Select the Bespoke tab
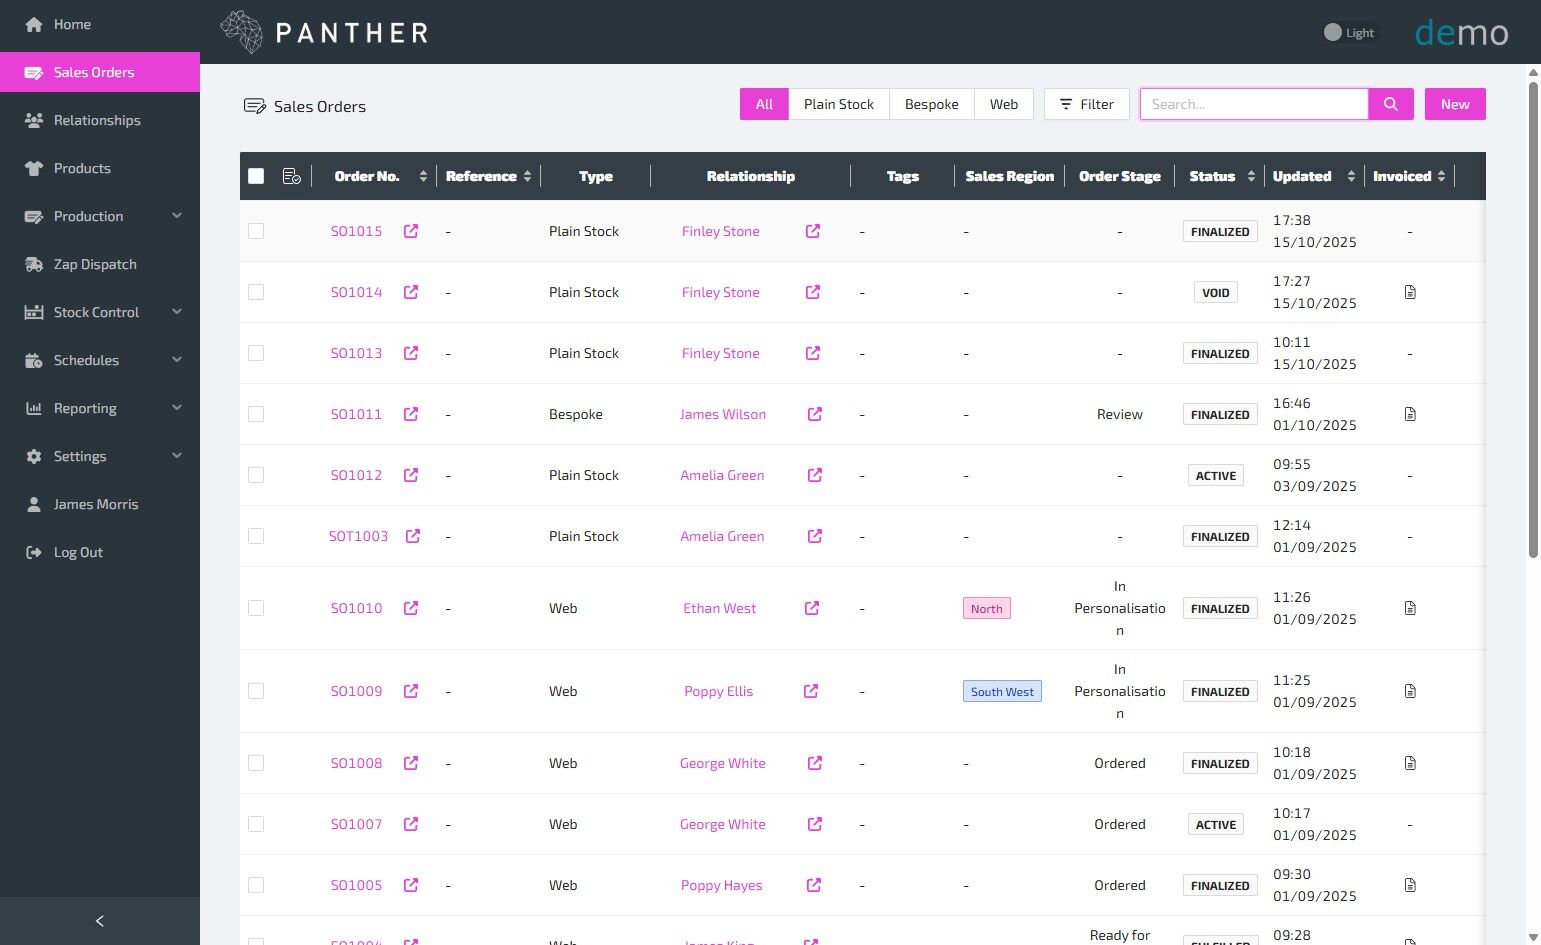Screen dimensions: 1541x945 coord(932,104)
